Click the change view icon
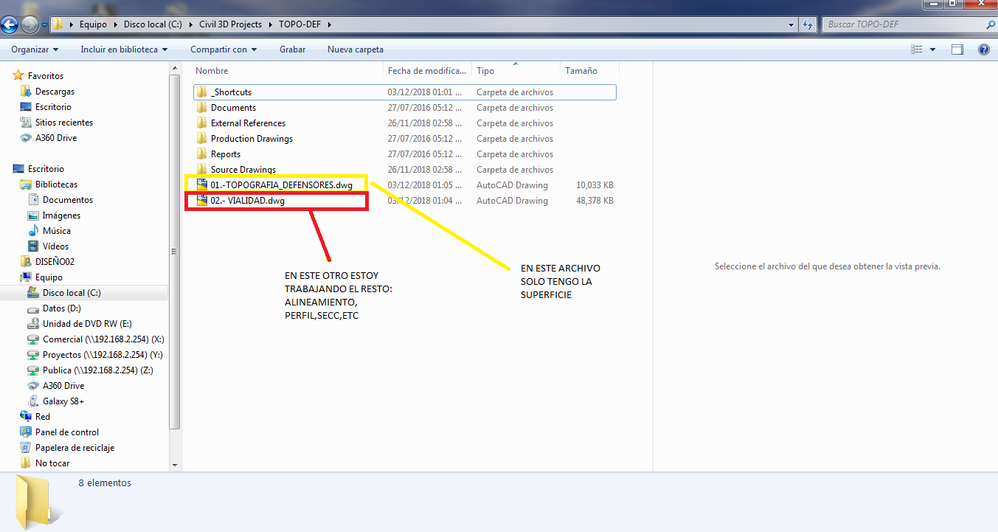The height and width of the screenshot is (532, 998). click(x=917, y=50)
